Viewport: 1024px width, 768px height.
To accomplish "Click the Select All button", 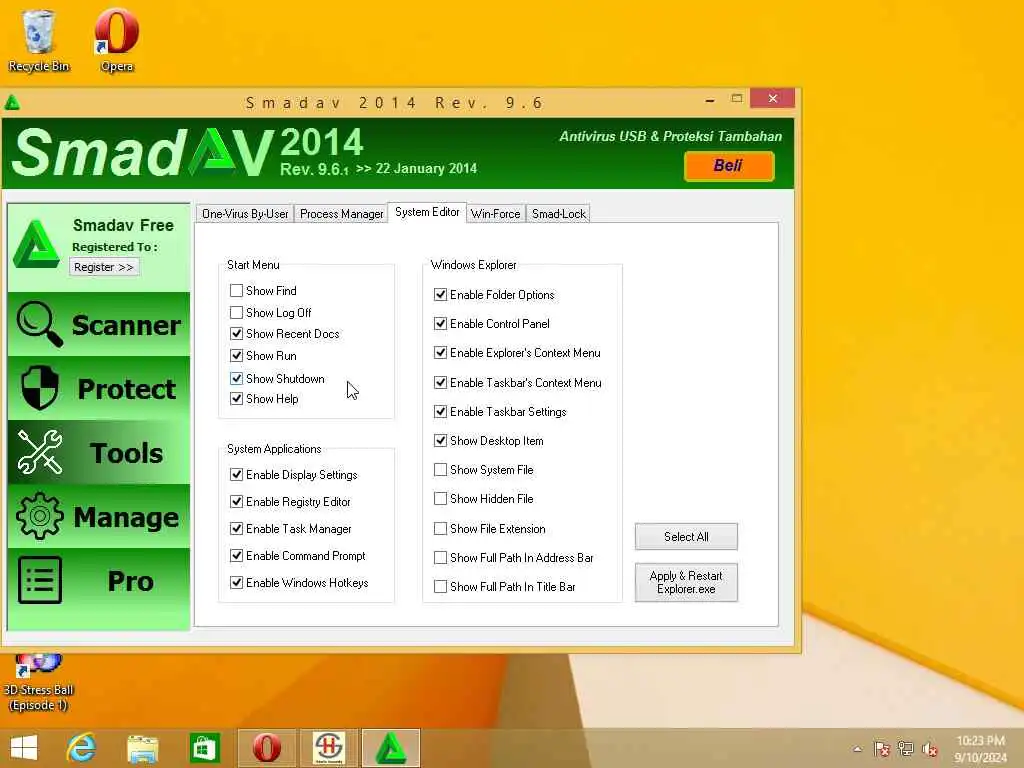I will click(686, 537).
